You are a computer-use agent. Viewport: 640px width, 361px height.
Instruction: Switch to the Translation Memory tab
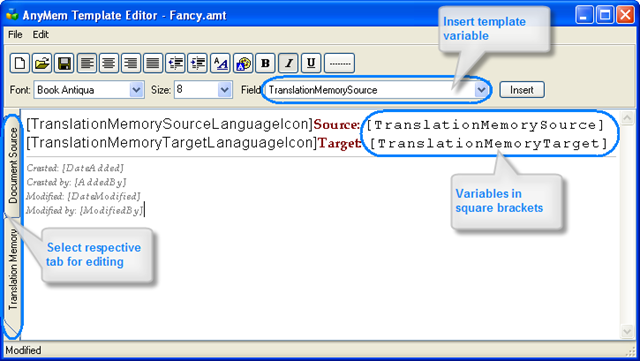(x=13, y=269)
